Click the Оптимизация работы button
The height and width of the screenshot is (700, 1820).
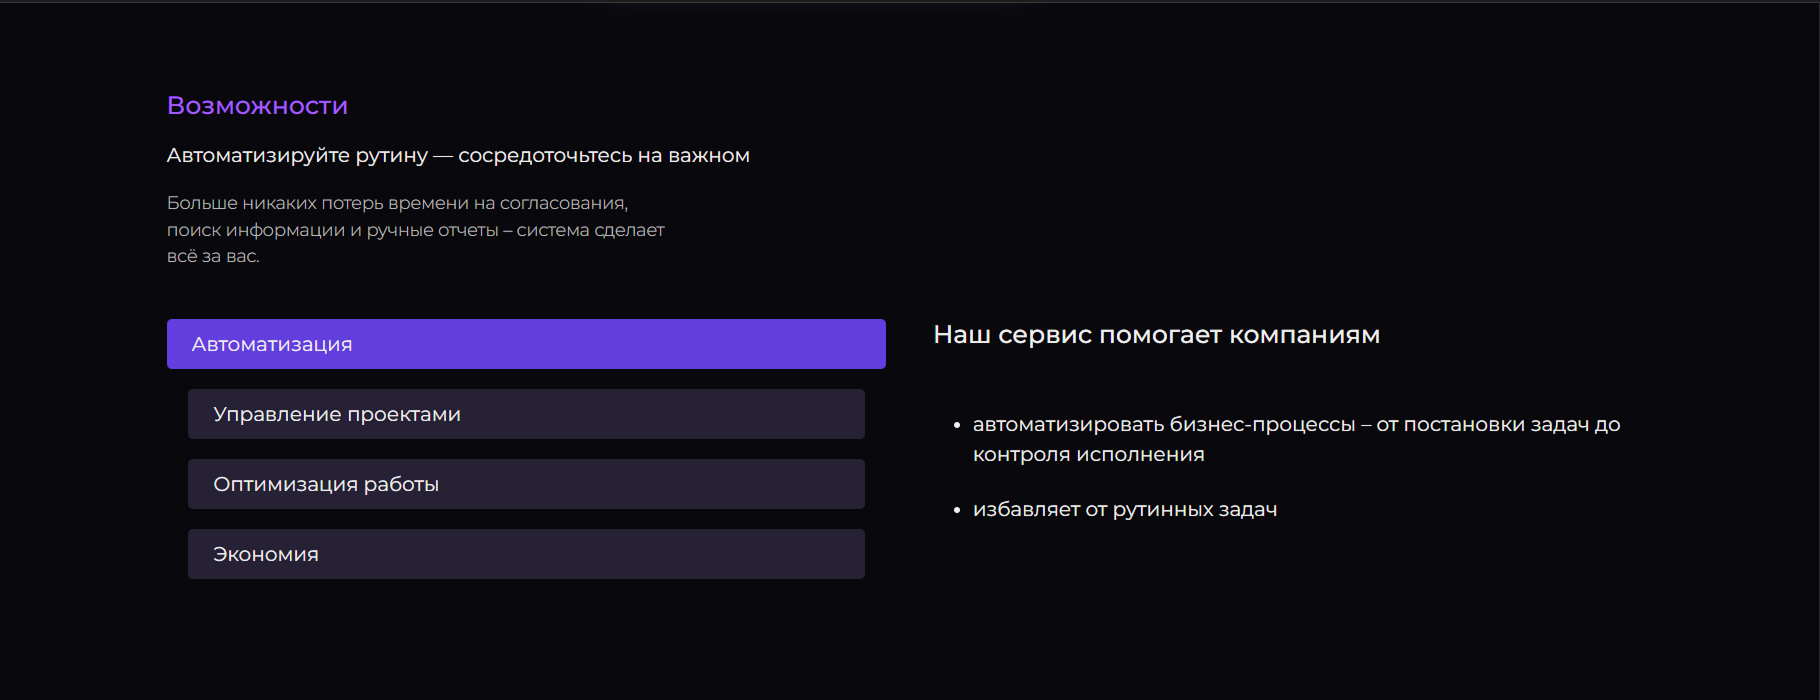click(x=526, y=483)
